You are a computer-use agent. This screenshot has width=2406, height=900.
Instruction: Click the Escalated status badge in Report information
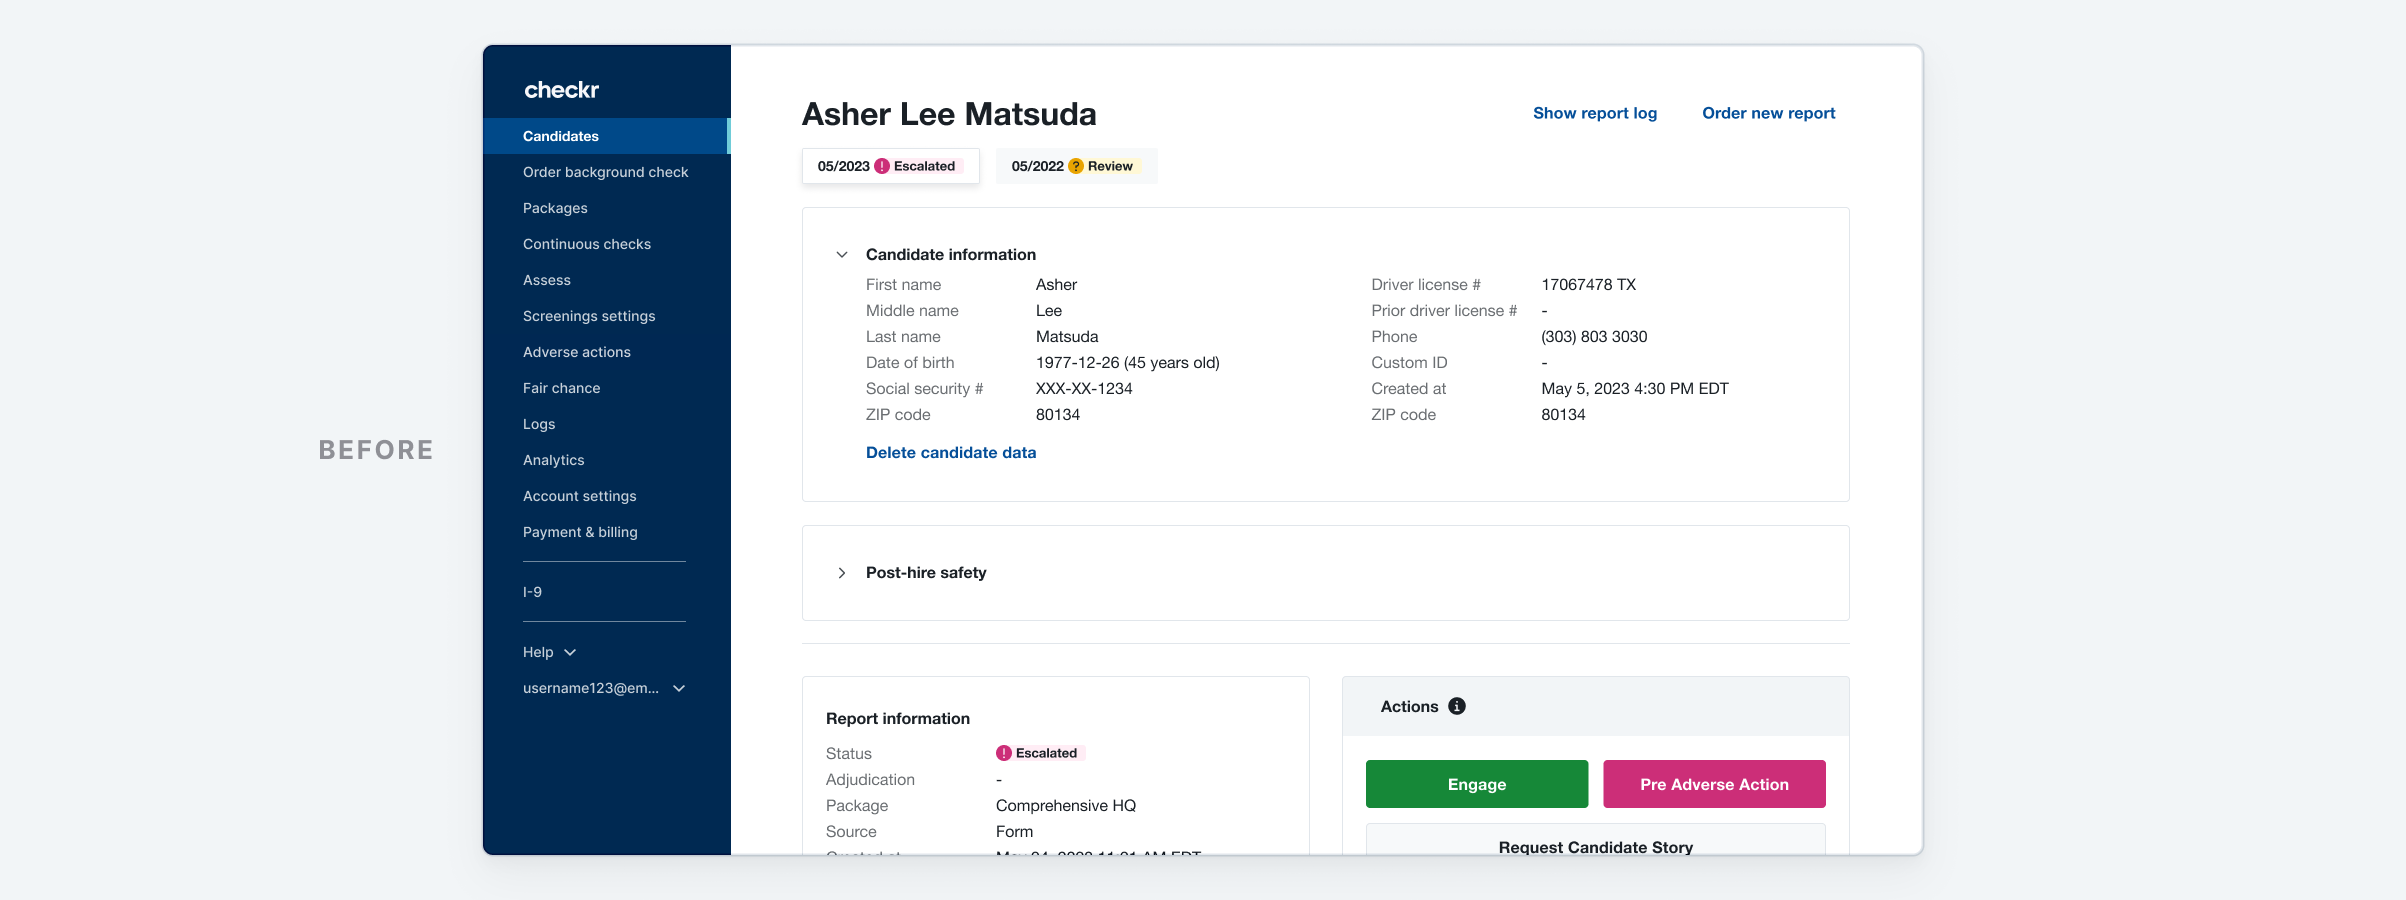tap(1039, 753)
